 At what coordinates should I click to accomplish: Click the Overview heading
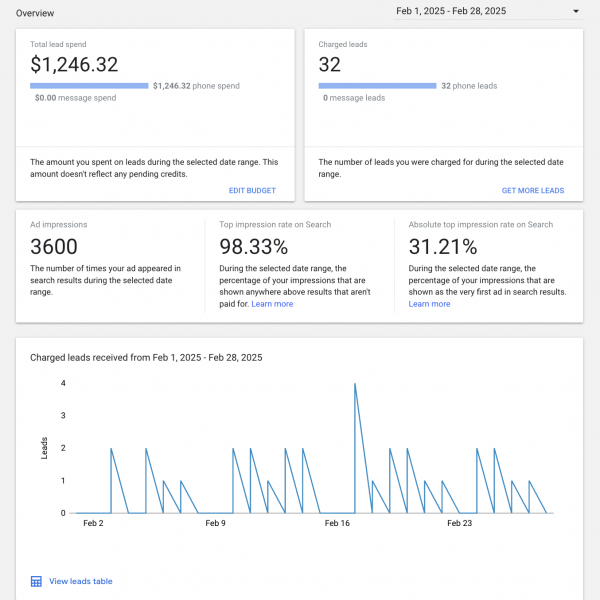[x=36, y=13]
